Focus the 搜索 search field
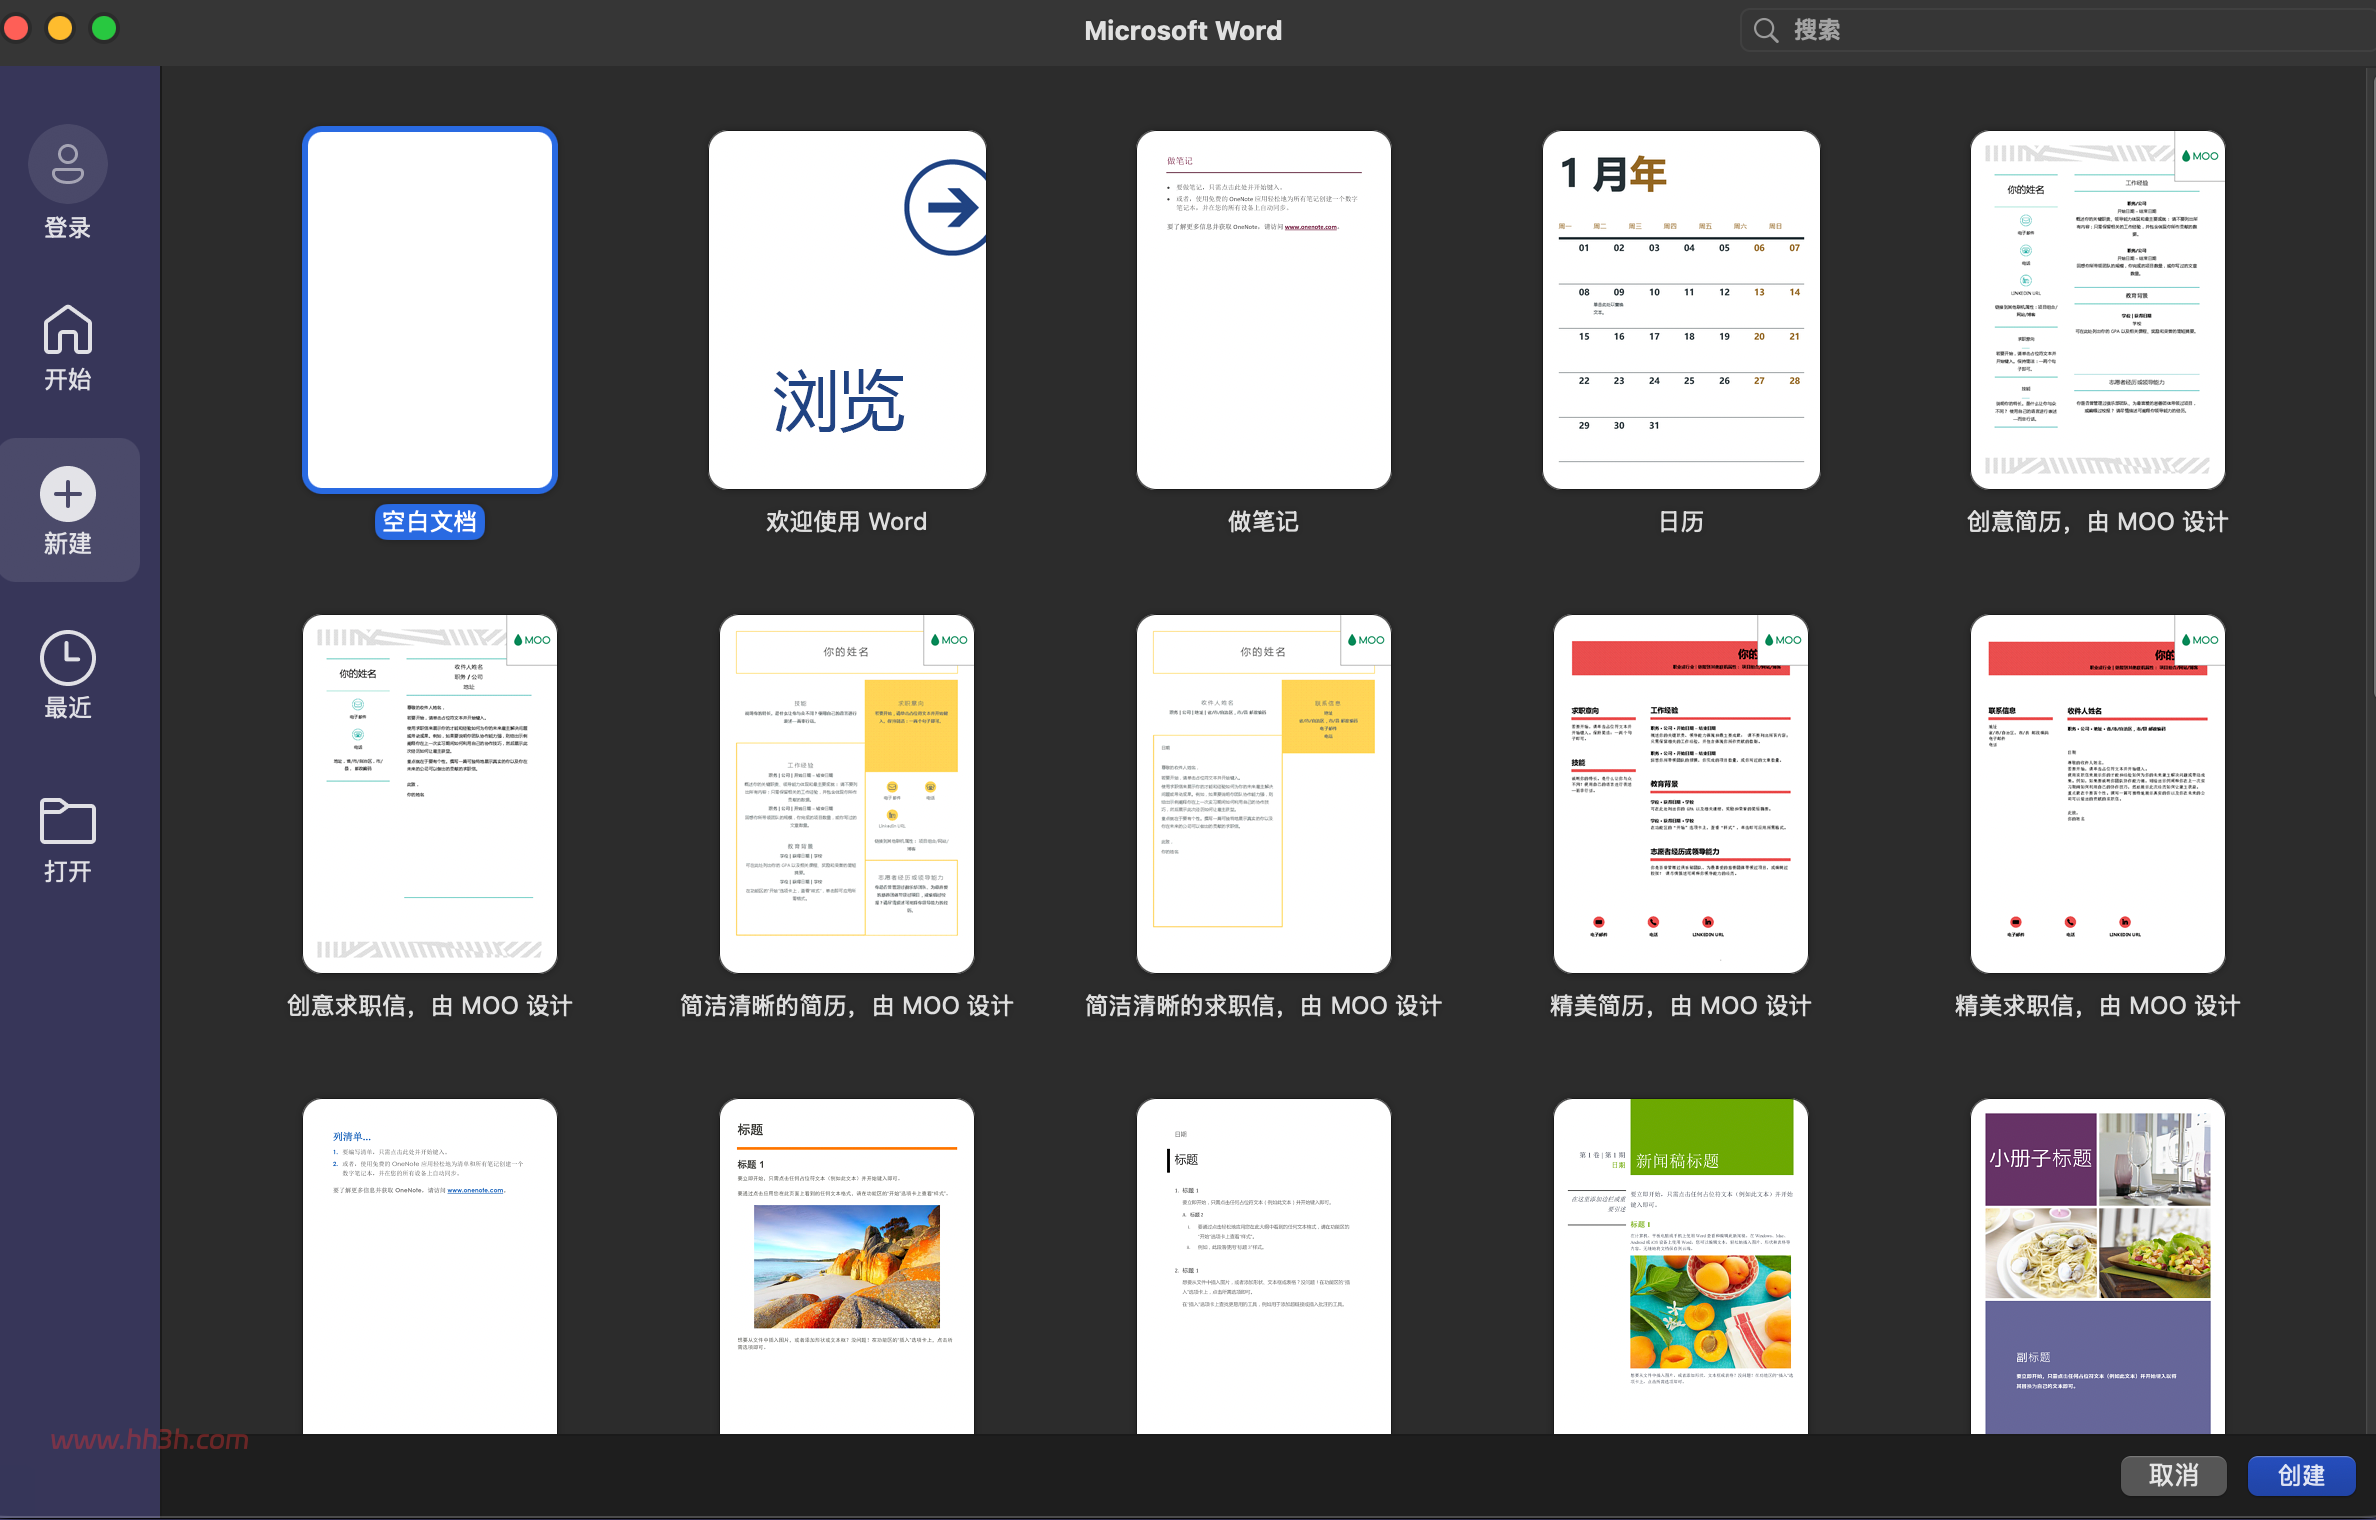This screenshot has height=1520, width=2376. tap(2058, 30)
